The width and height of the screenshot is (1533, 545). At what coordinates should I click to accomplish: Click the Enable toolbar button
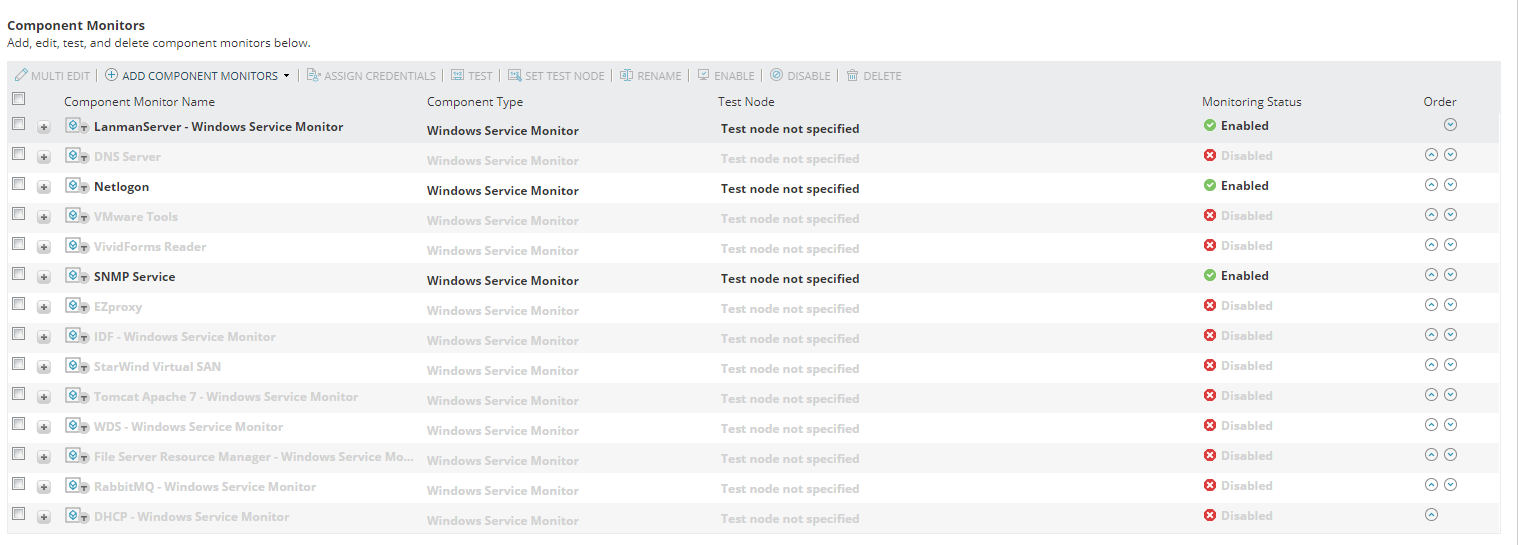tap(726, 76)
